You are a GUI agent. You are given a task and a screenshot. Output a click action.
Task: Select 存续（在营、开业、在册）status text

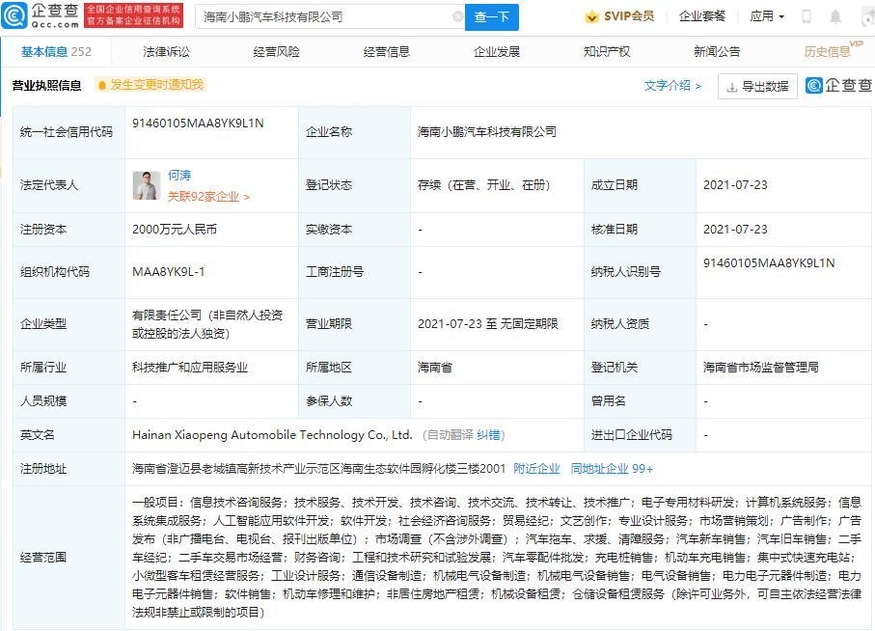coord(484,185)
